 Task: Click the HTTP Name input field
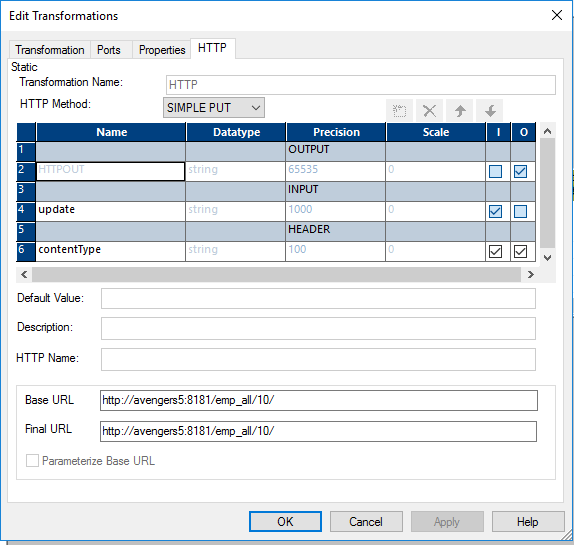click(318, 359)
